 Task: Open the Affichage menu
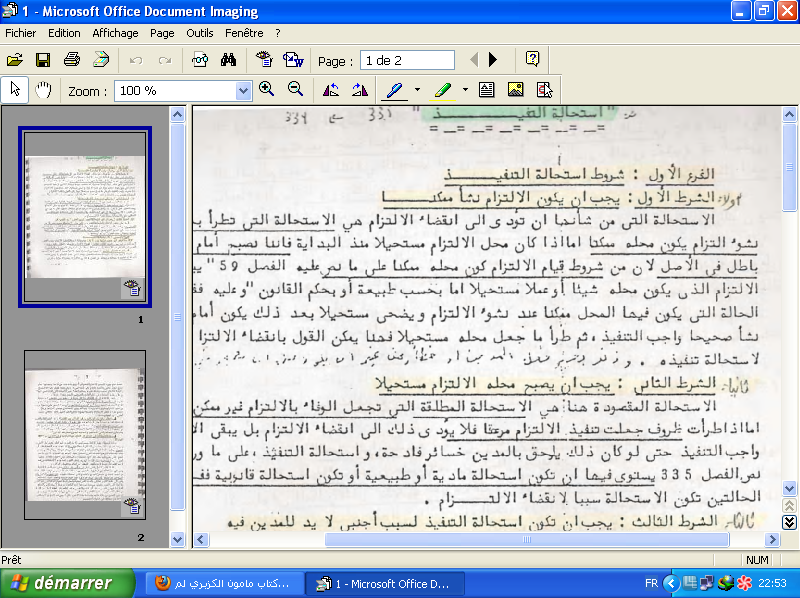(115, 33)
